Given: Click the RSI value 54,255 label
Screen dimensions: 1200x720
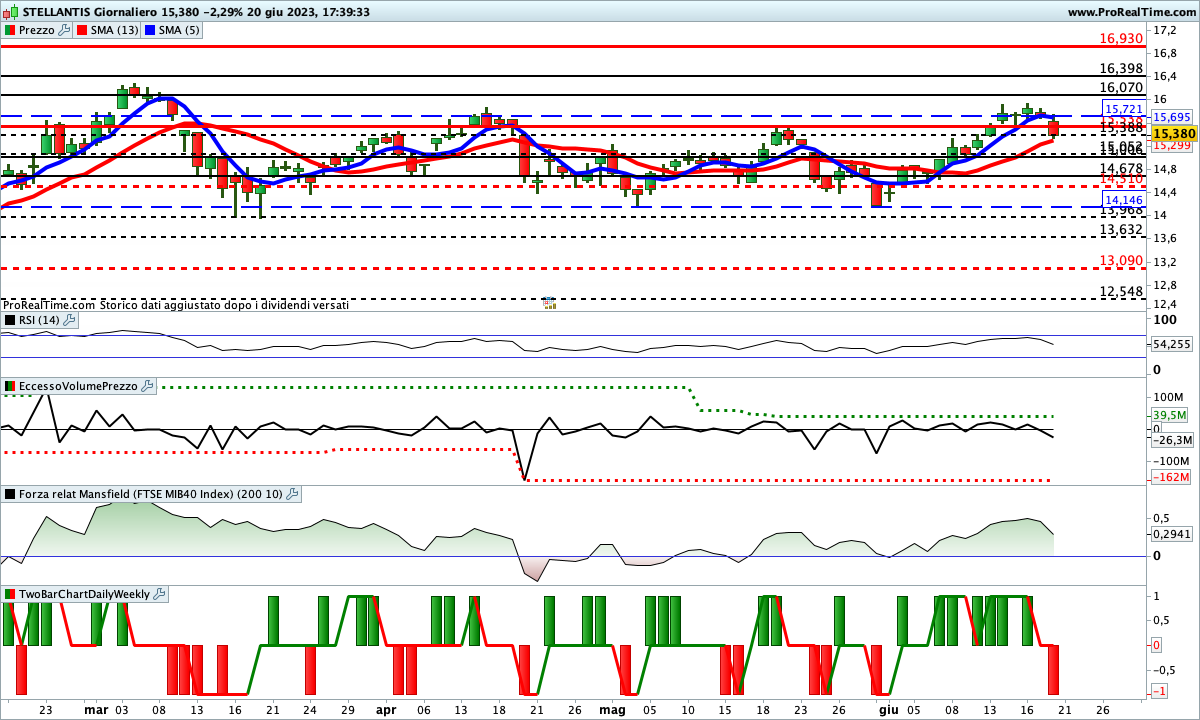Looking at the screenshot, I should click(1172, 344).
